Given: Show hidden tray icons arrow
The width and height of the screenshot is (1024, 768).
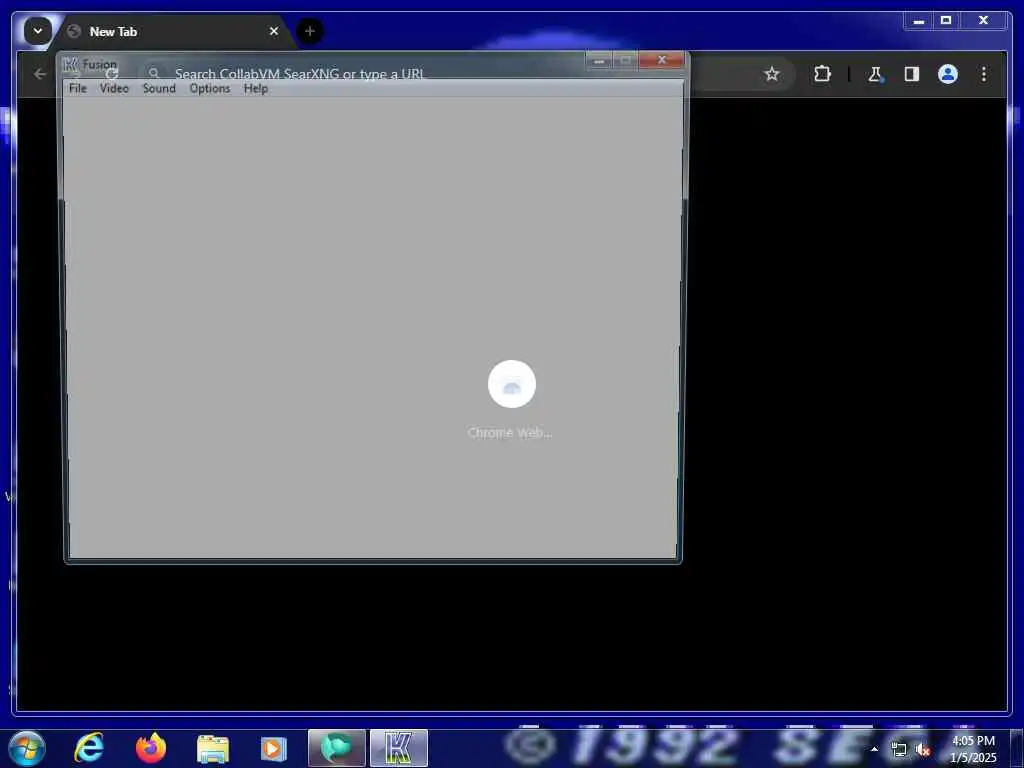Looking at the screenshot, I should pyautogui.click(x=874, y=748).
